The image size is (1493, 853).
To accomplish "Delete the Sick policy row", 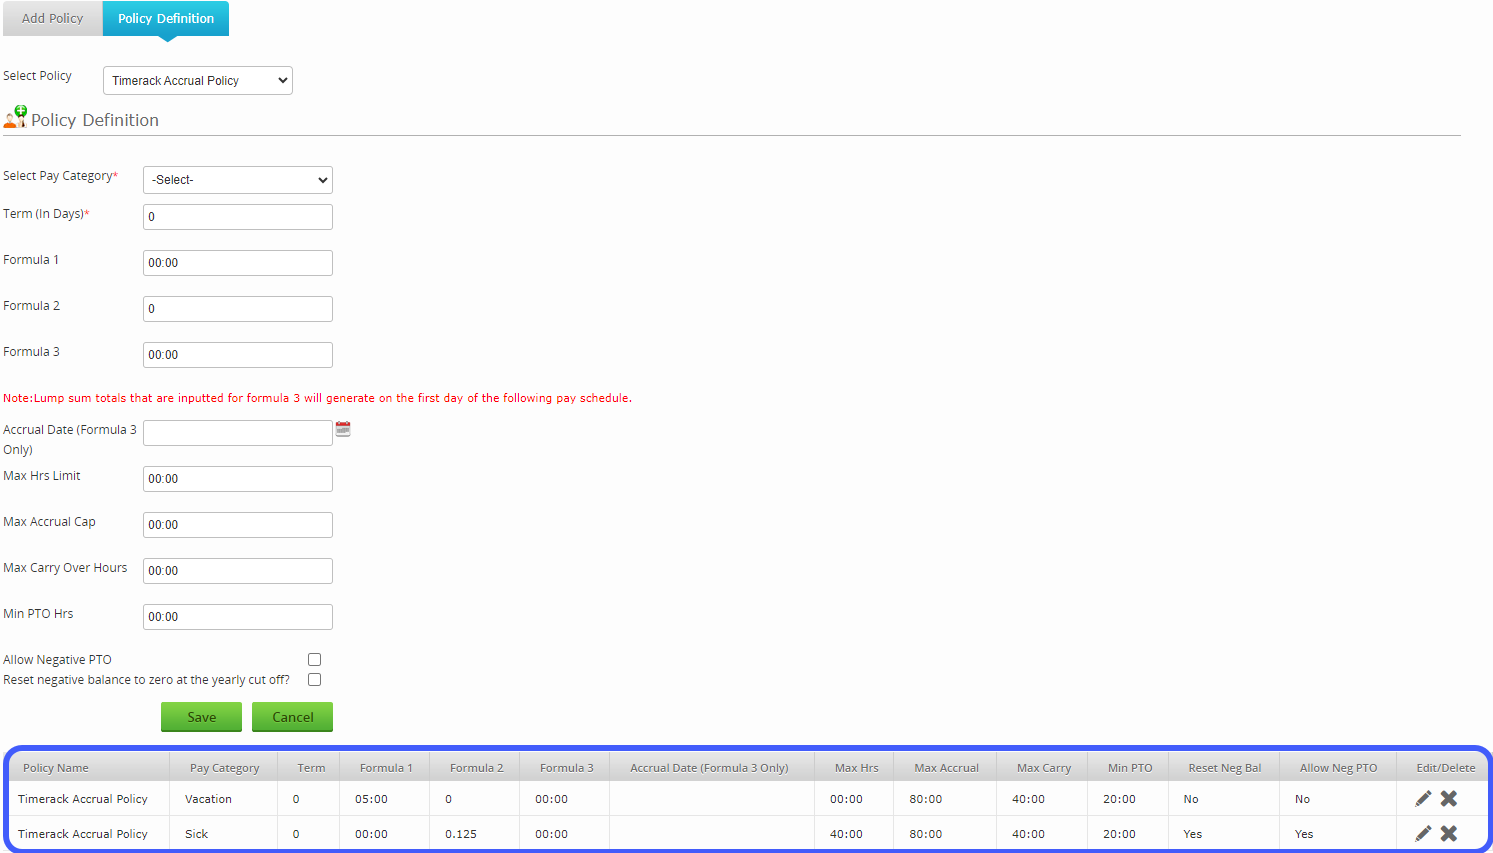I will (x=1448, y=833).
